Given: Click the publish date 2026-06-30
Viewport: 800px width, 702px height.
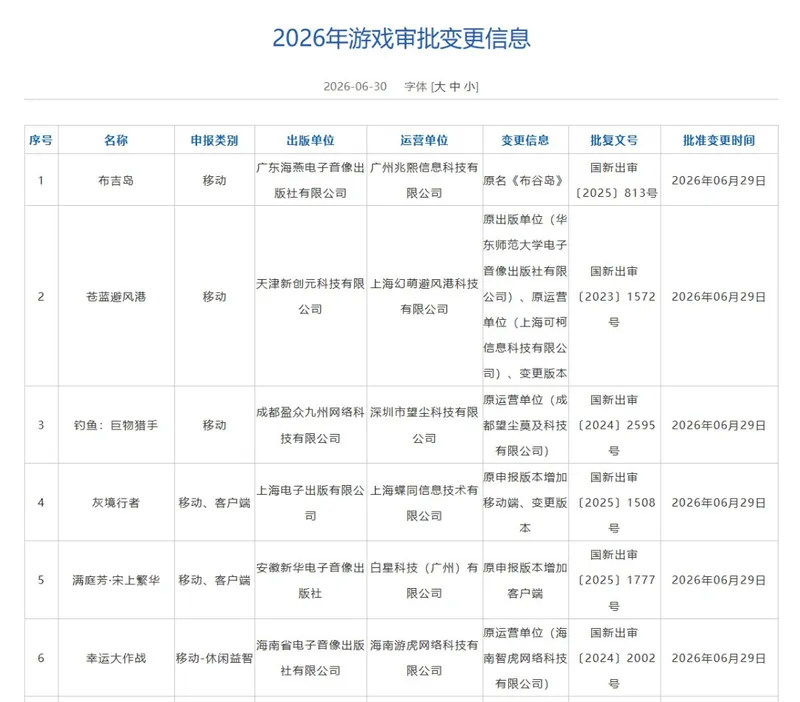Looking at the screenshot, I should click(355, 87).
